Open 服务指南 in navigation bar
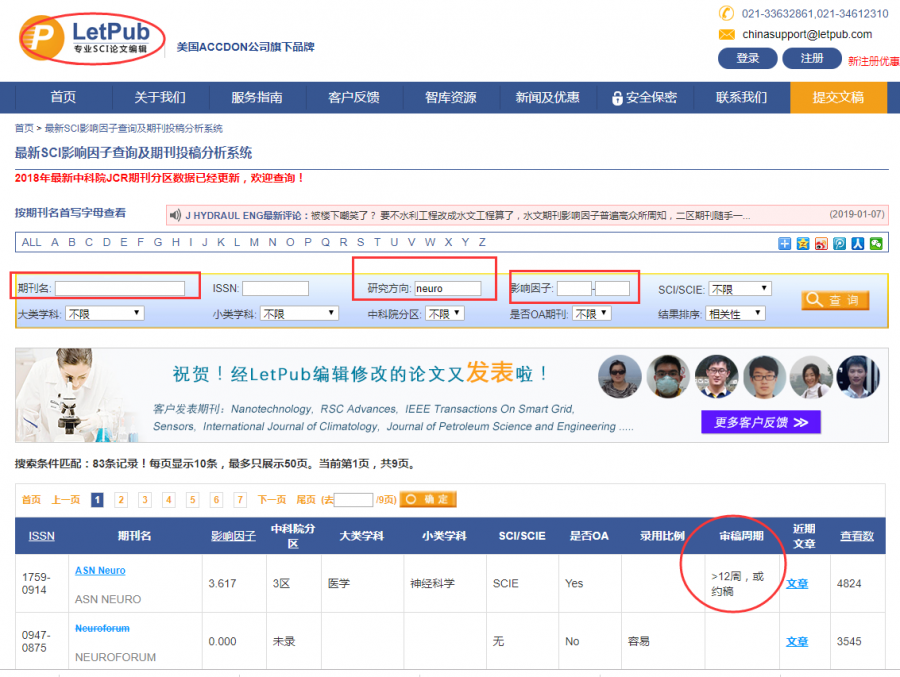900x677 pixels. pyautogui.click(x=257, y=97)
